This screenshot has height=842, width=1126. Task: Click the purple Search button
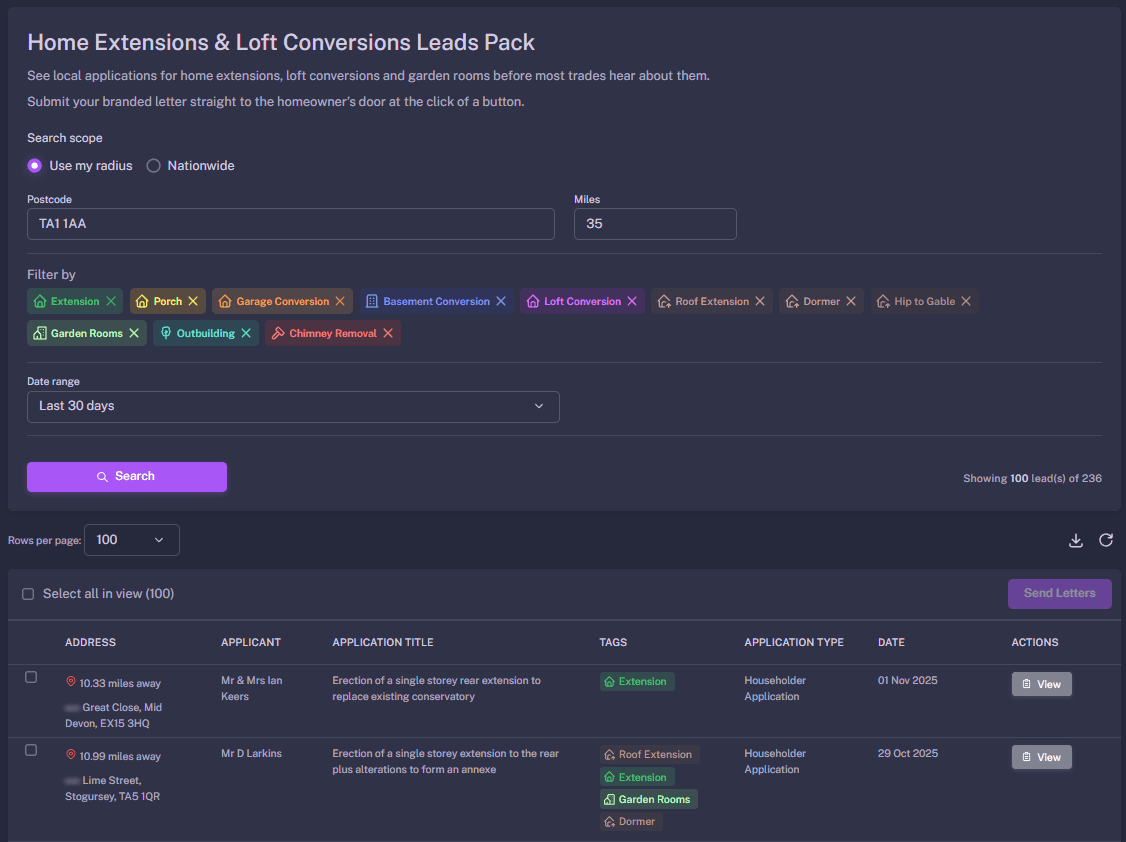coord(126,477)
